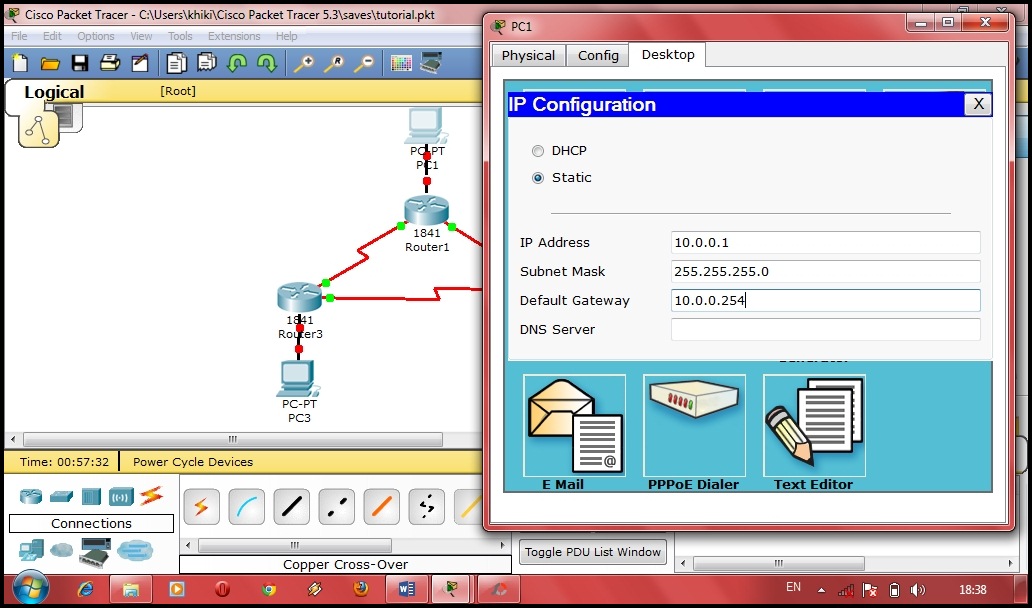Open a file with the folder icon
This screenshot has height=608, width=1032.
[50, 64]
